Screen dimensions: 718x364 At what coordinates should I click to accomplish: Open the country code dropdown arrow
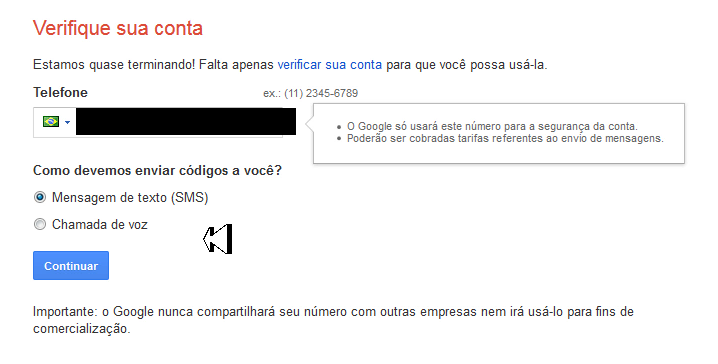pos(67,122)
